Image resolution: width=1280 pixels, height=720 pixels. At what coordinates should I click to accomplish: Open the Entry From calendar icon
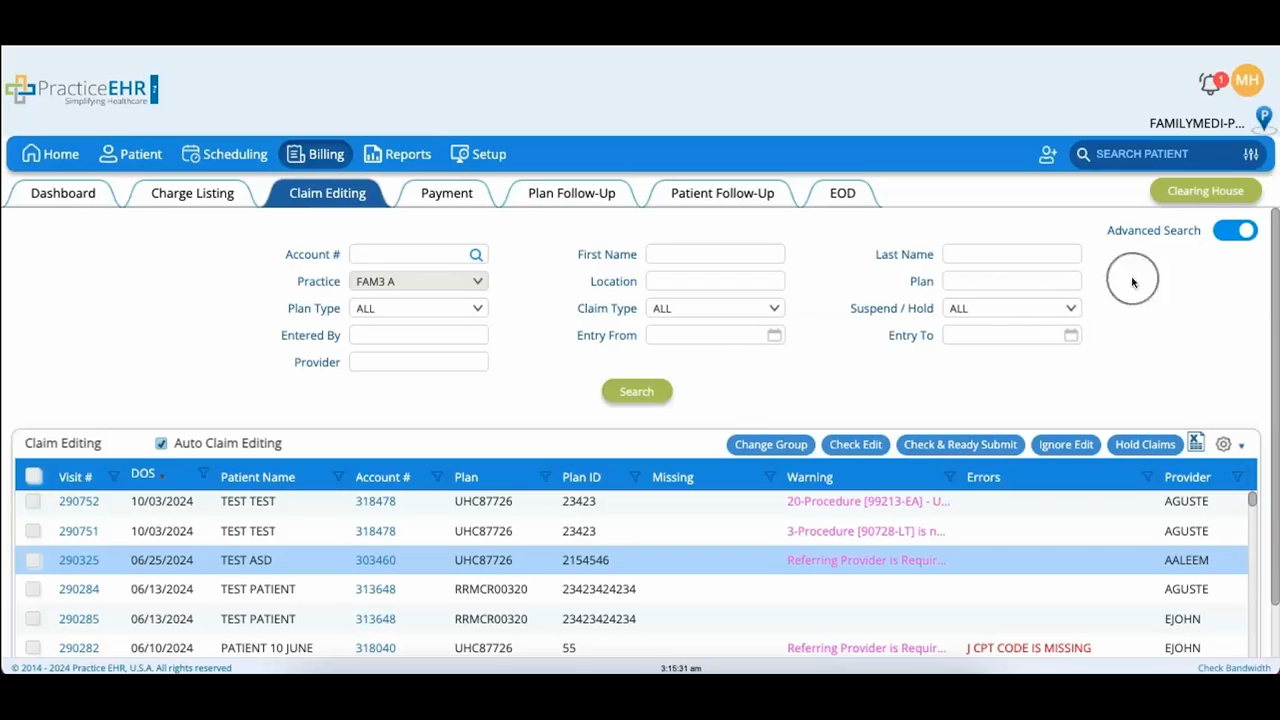coord(774,335)
